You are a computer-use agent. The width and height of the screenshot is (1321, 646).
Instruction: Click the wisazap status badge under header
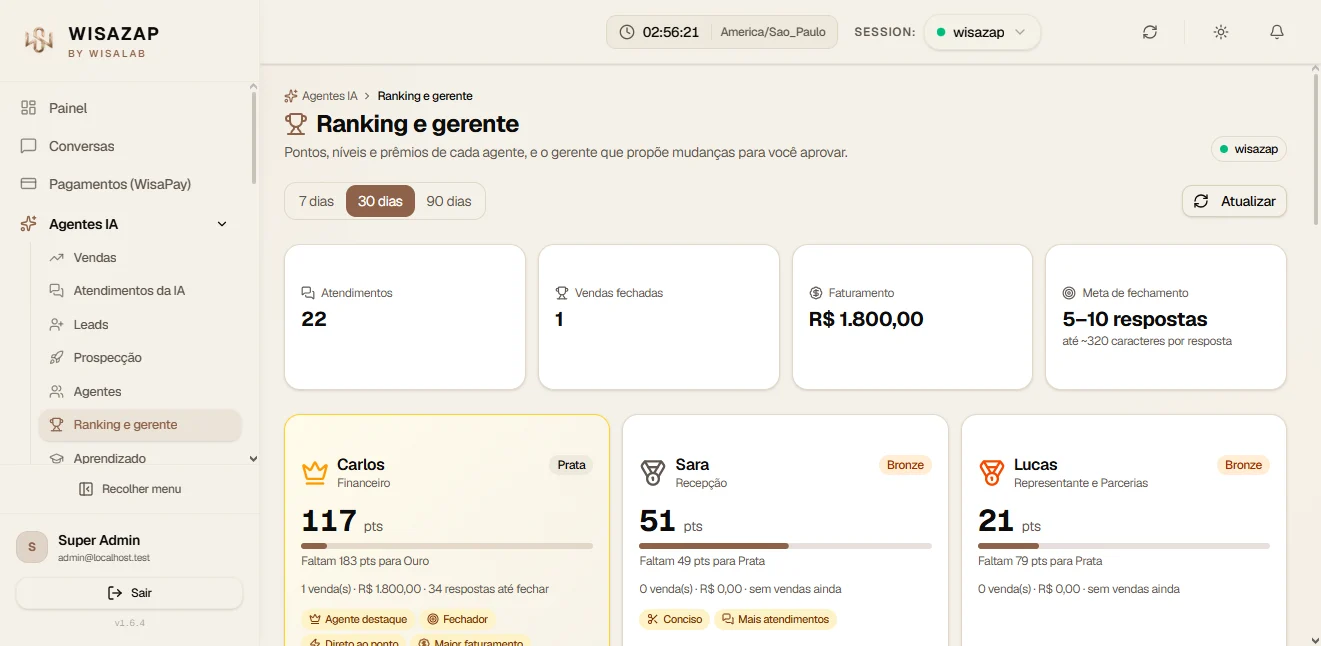pos(1249,149)
